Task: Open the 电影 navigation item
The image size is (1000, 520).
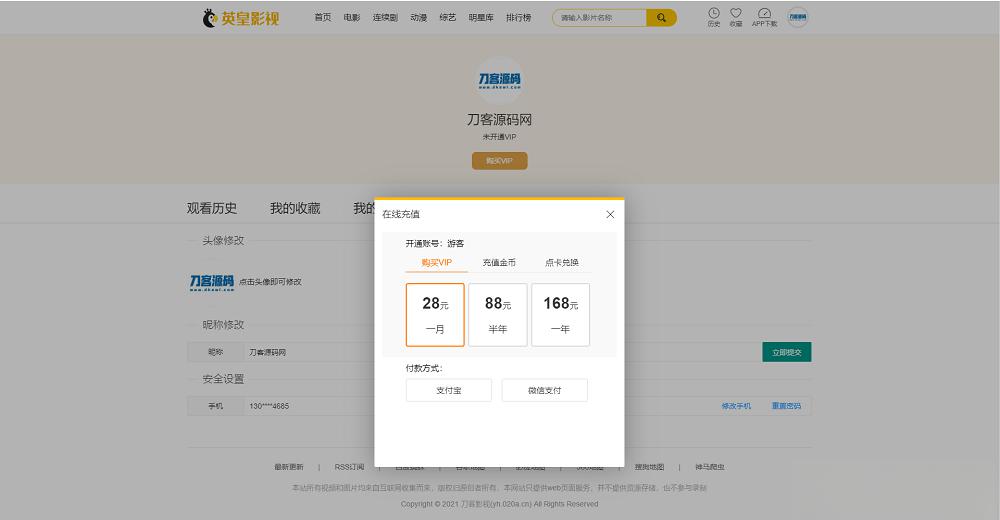Action: [x=352, y=18]
